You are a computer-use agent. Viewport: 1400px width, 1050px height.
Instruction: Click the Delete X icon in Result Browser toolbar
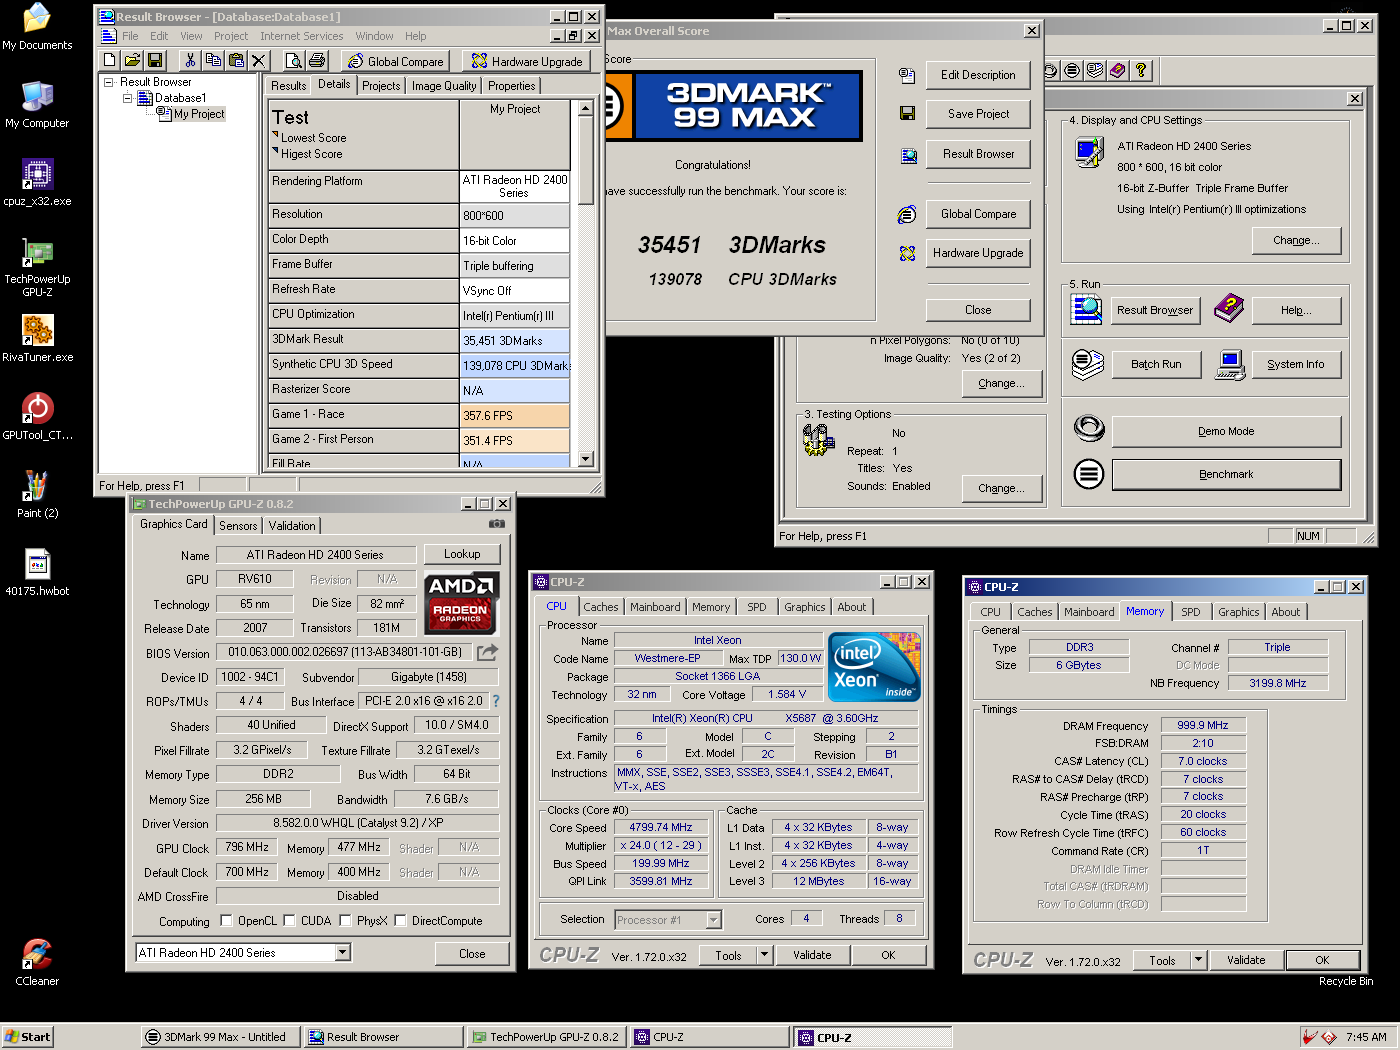tap(259, 61)
